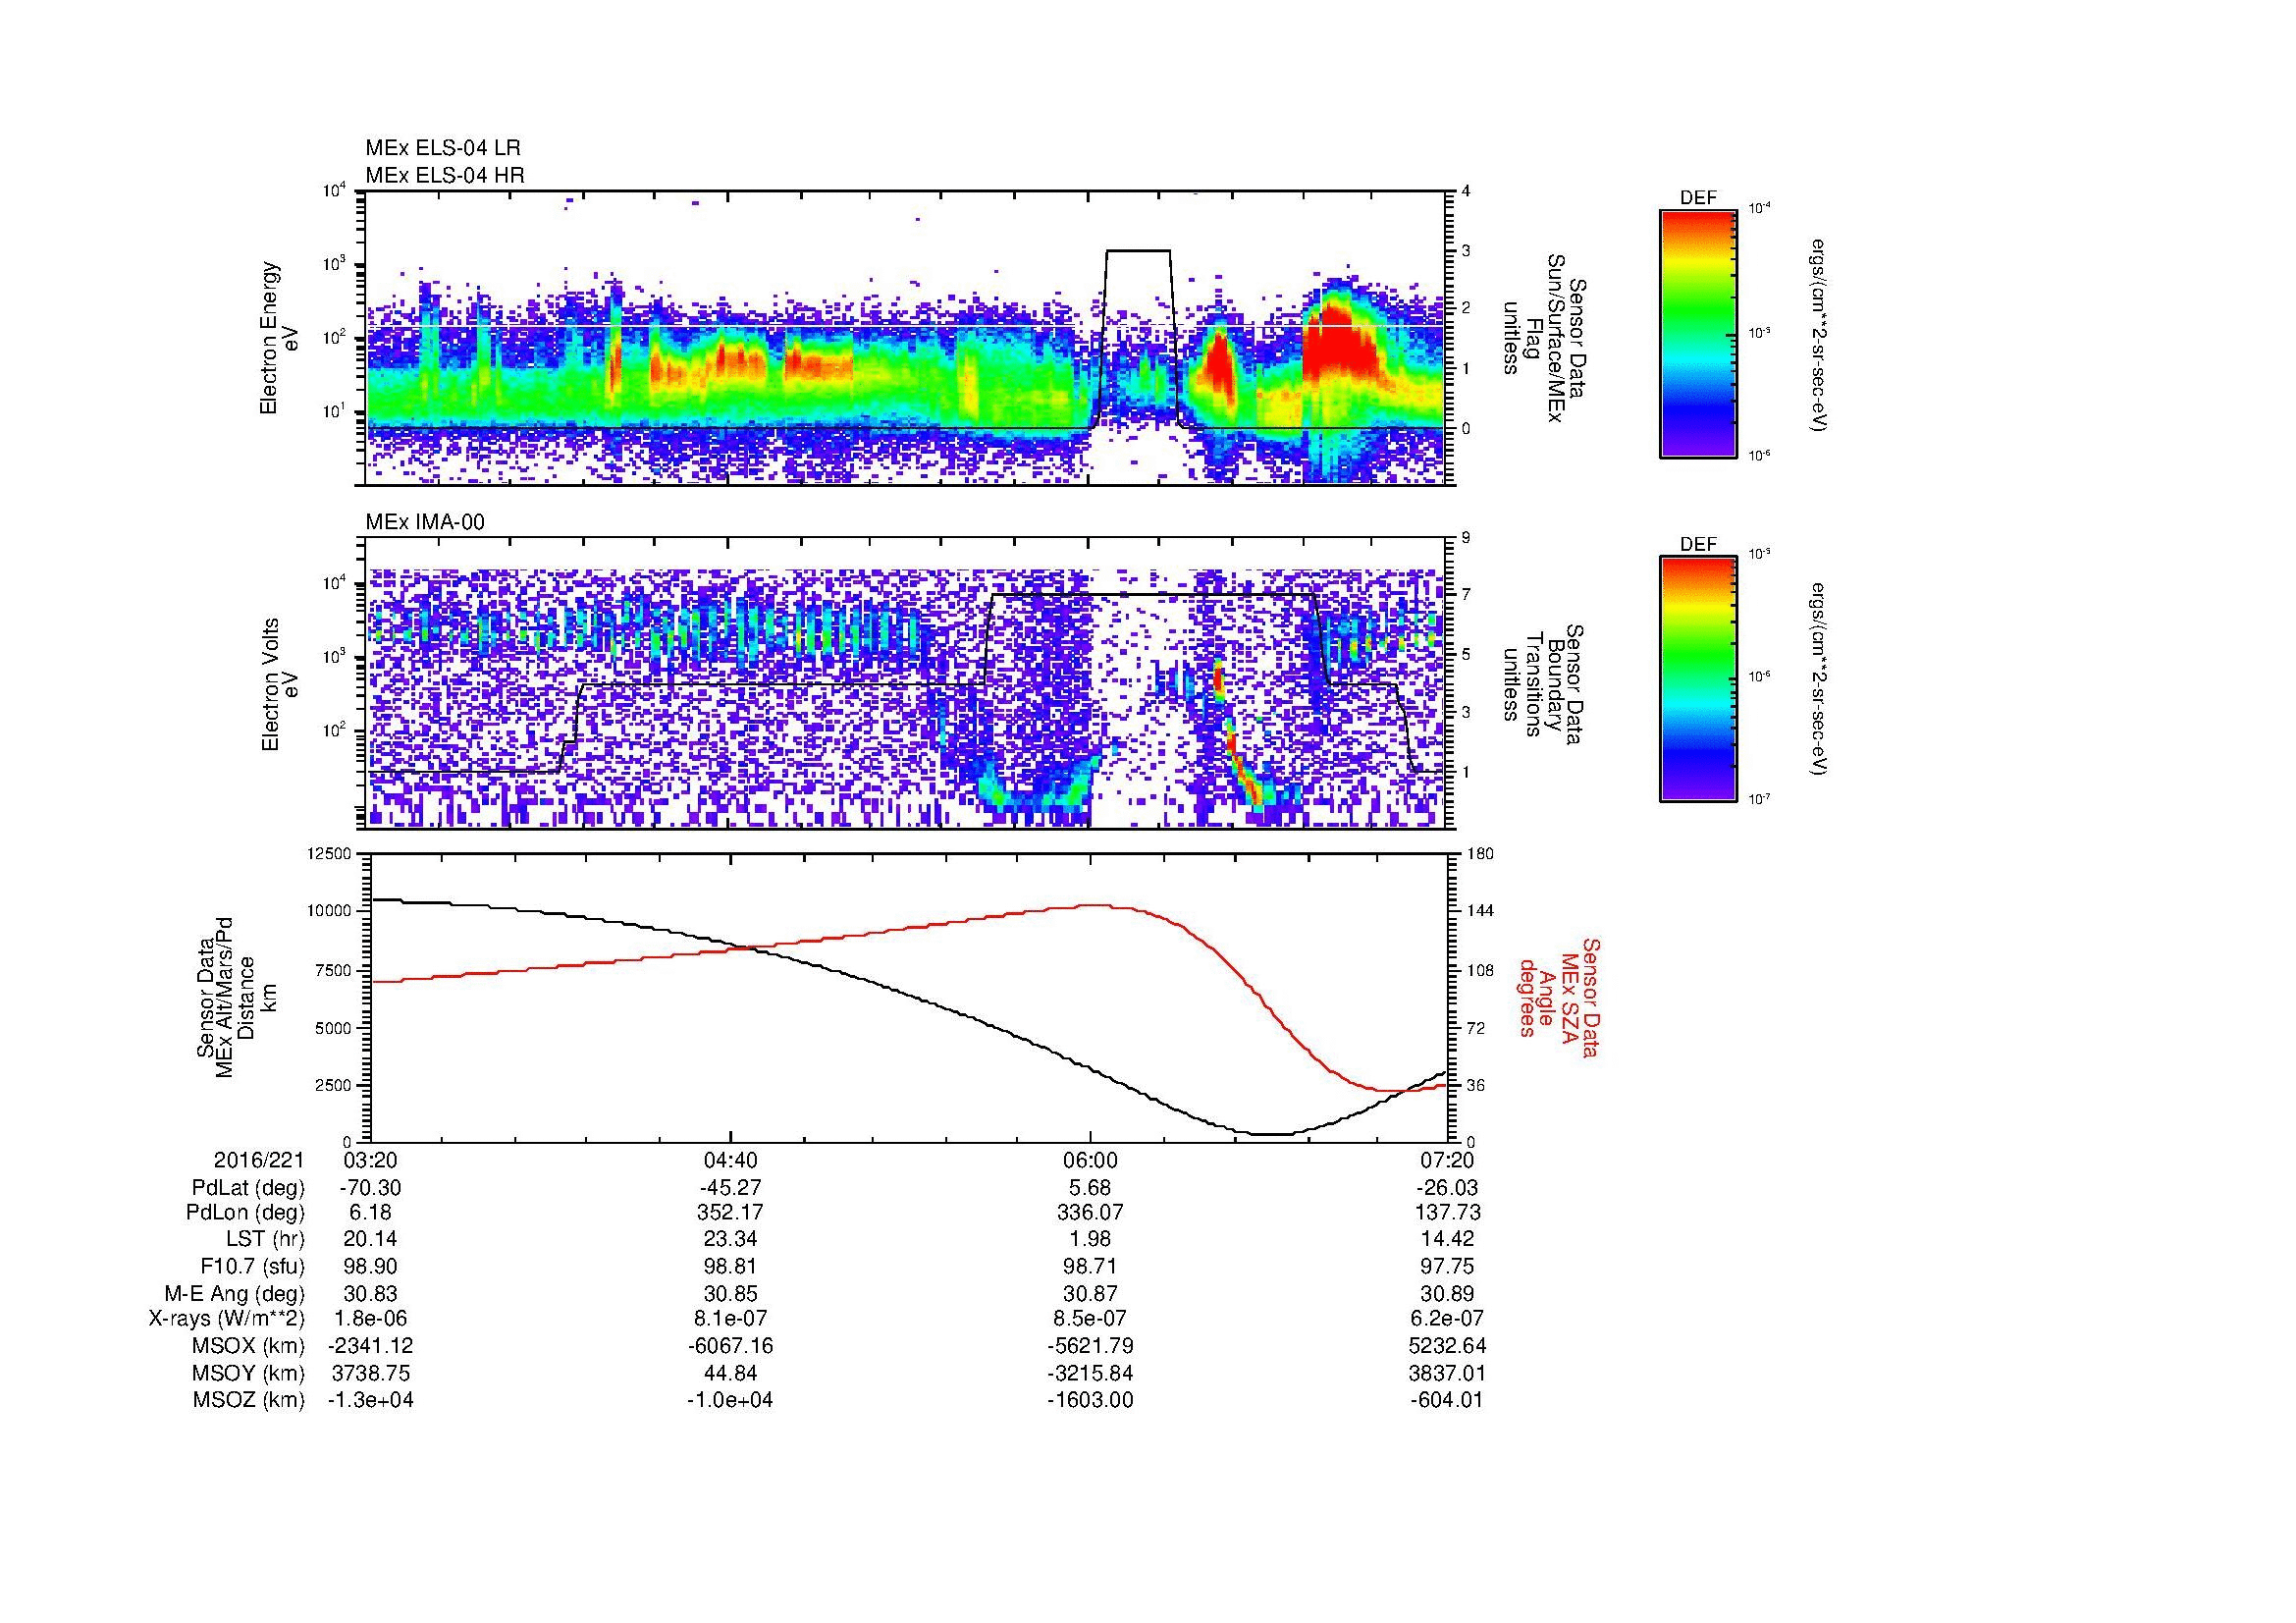This screenshot has height=1623, width=2296.
Task: Click the 'M-E Ang (deg)' row label
Action: click(x=234, y=1293)
